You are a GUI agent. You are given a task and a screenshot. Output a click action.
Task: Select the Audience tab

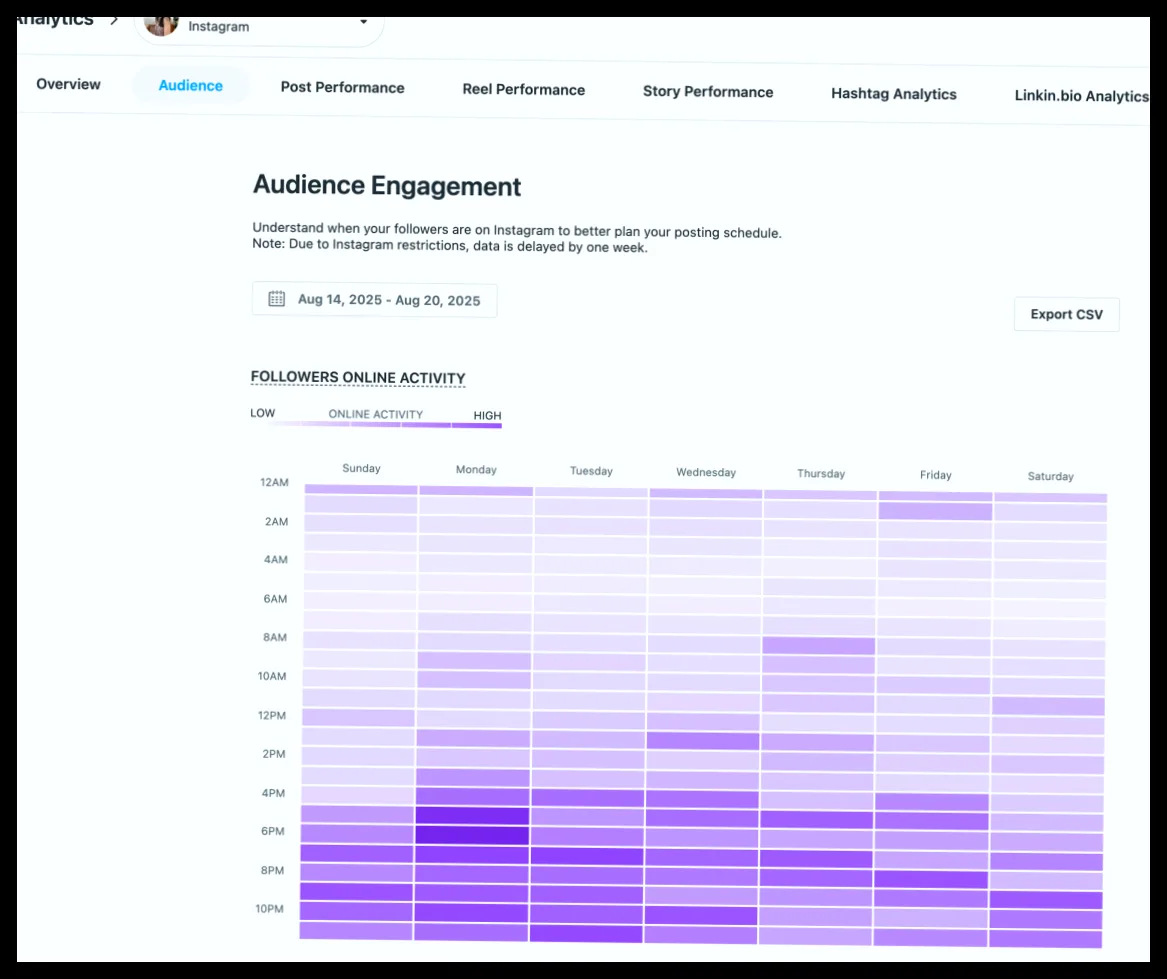pos(191,86)
